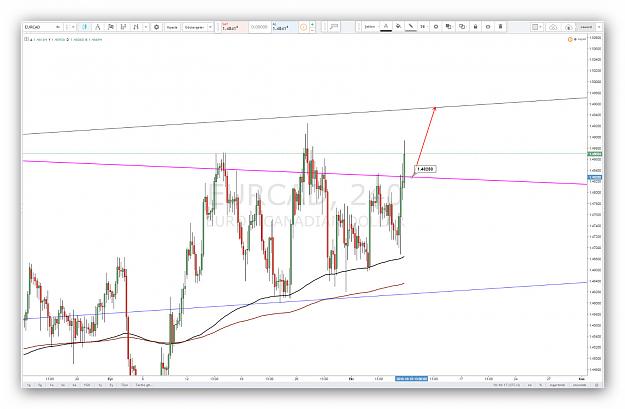Viewport: 625px width, 409px height.
Task: Click the stacked-squares icon left of the clone icon
Action: tap(448, 27)
